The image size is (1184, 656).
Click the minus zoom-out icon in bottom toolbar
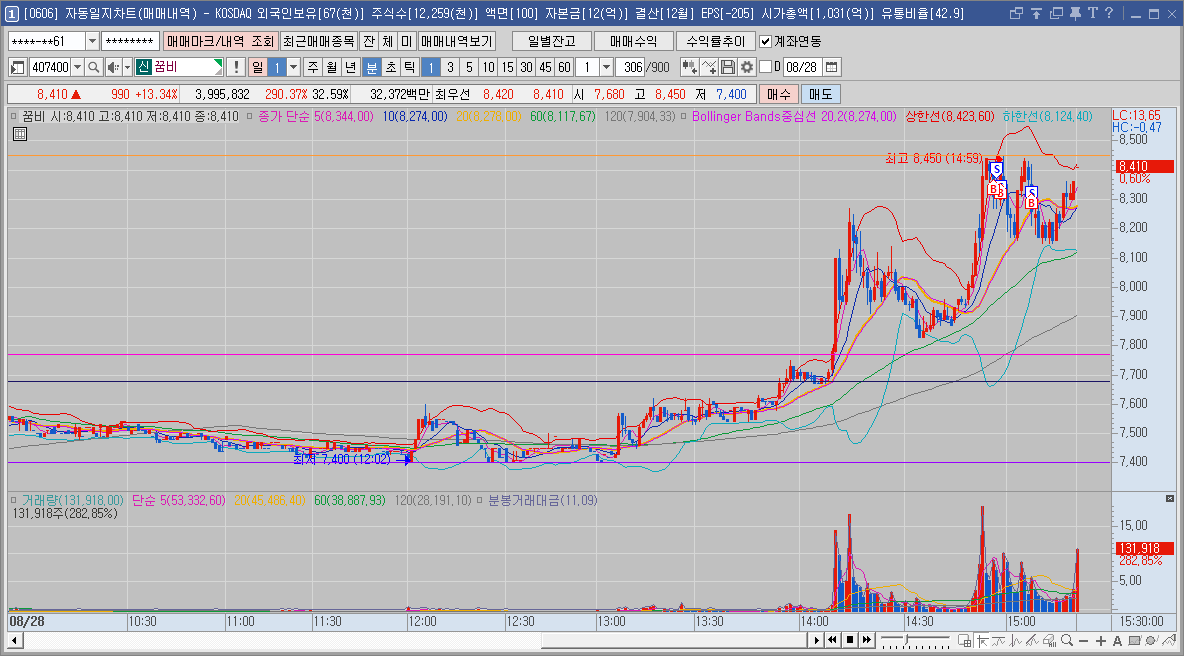pyautogui.click(x=1084, y=641)
